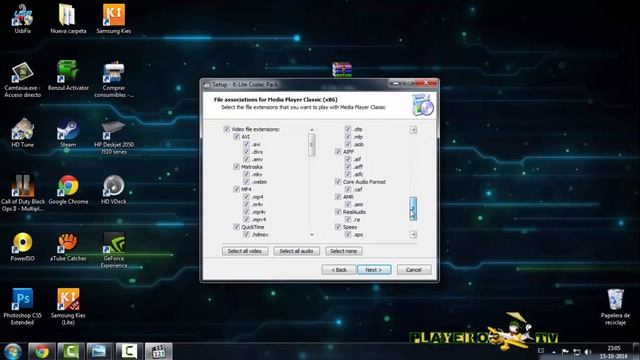640x360 pixels.
Task: Select the Comprar consumibles printer icon
Action: [x=114, y=80]
